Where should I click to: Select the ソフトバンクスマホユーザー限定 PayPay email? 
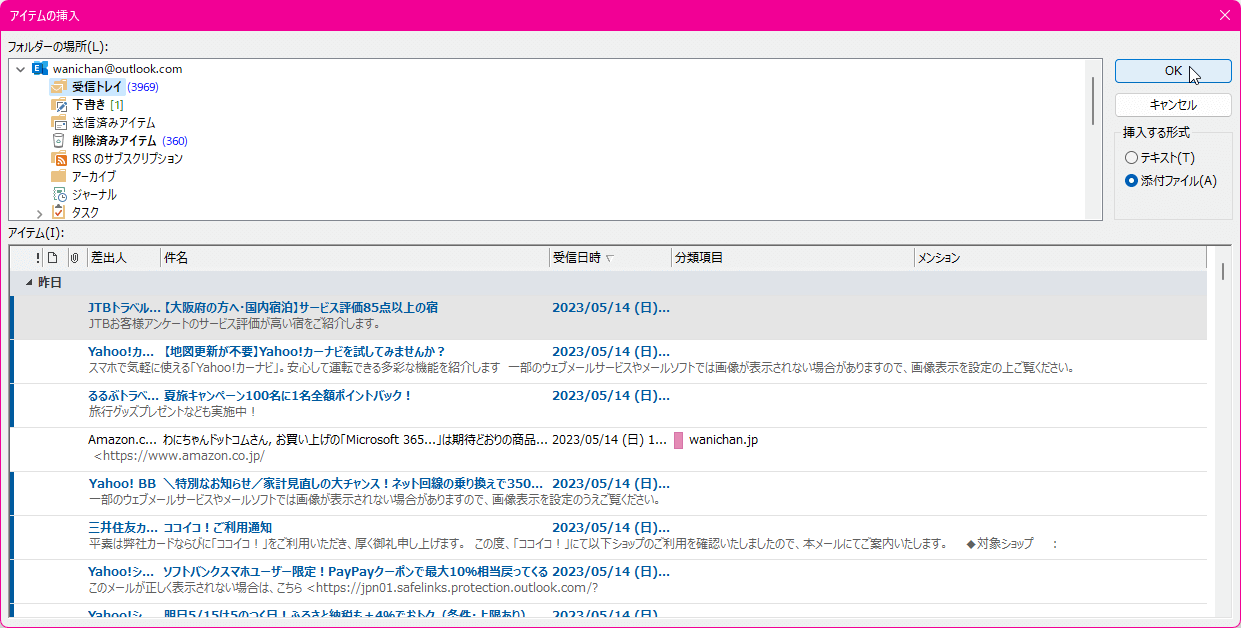(608, 581)
